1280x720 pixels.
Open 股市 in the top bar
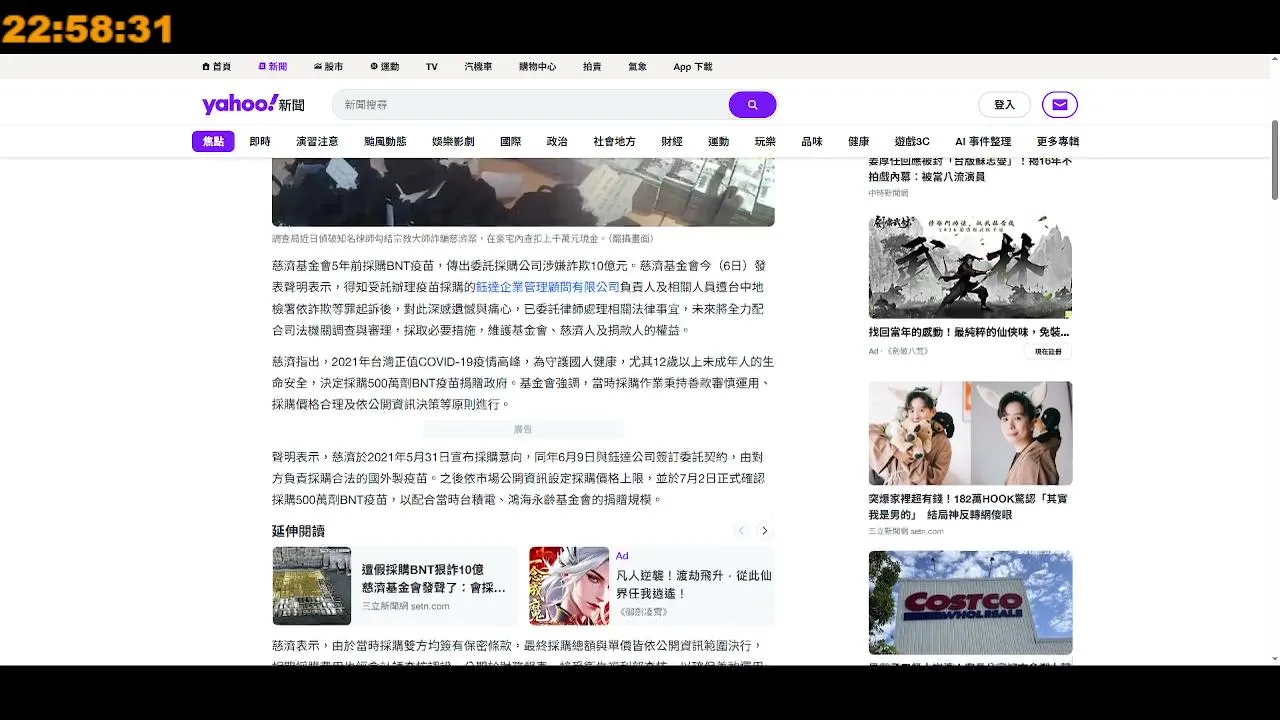tap(328, 67)
